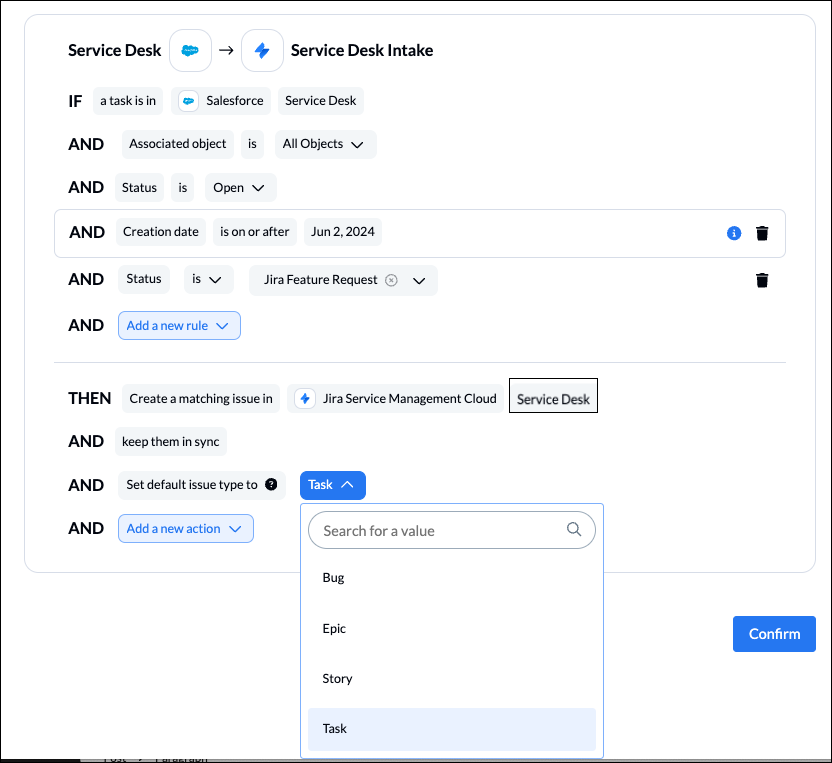This screenshot has width=832, height=763.
Task: Click the Service Desk Intake heading
Action: (362, 50)
